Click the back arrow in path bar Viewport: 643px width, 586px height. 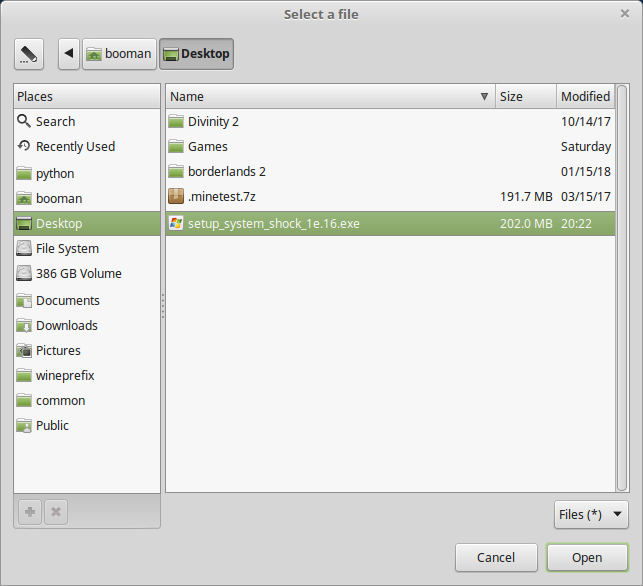pyautogui.click(x=69, y=54)
